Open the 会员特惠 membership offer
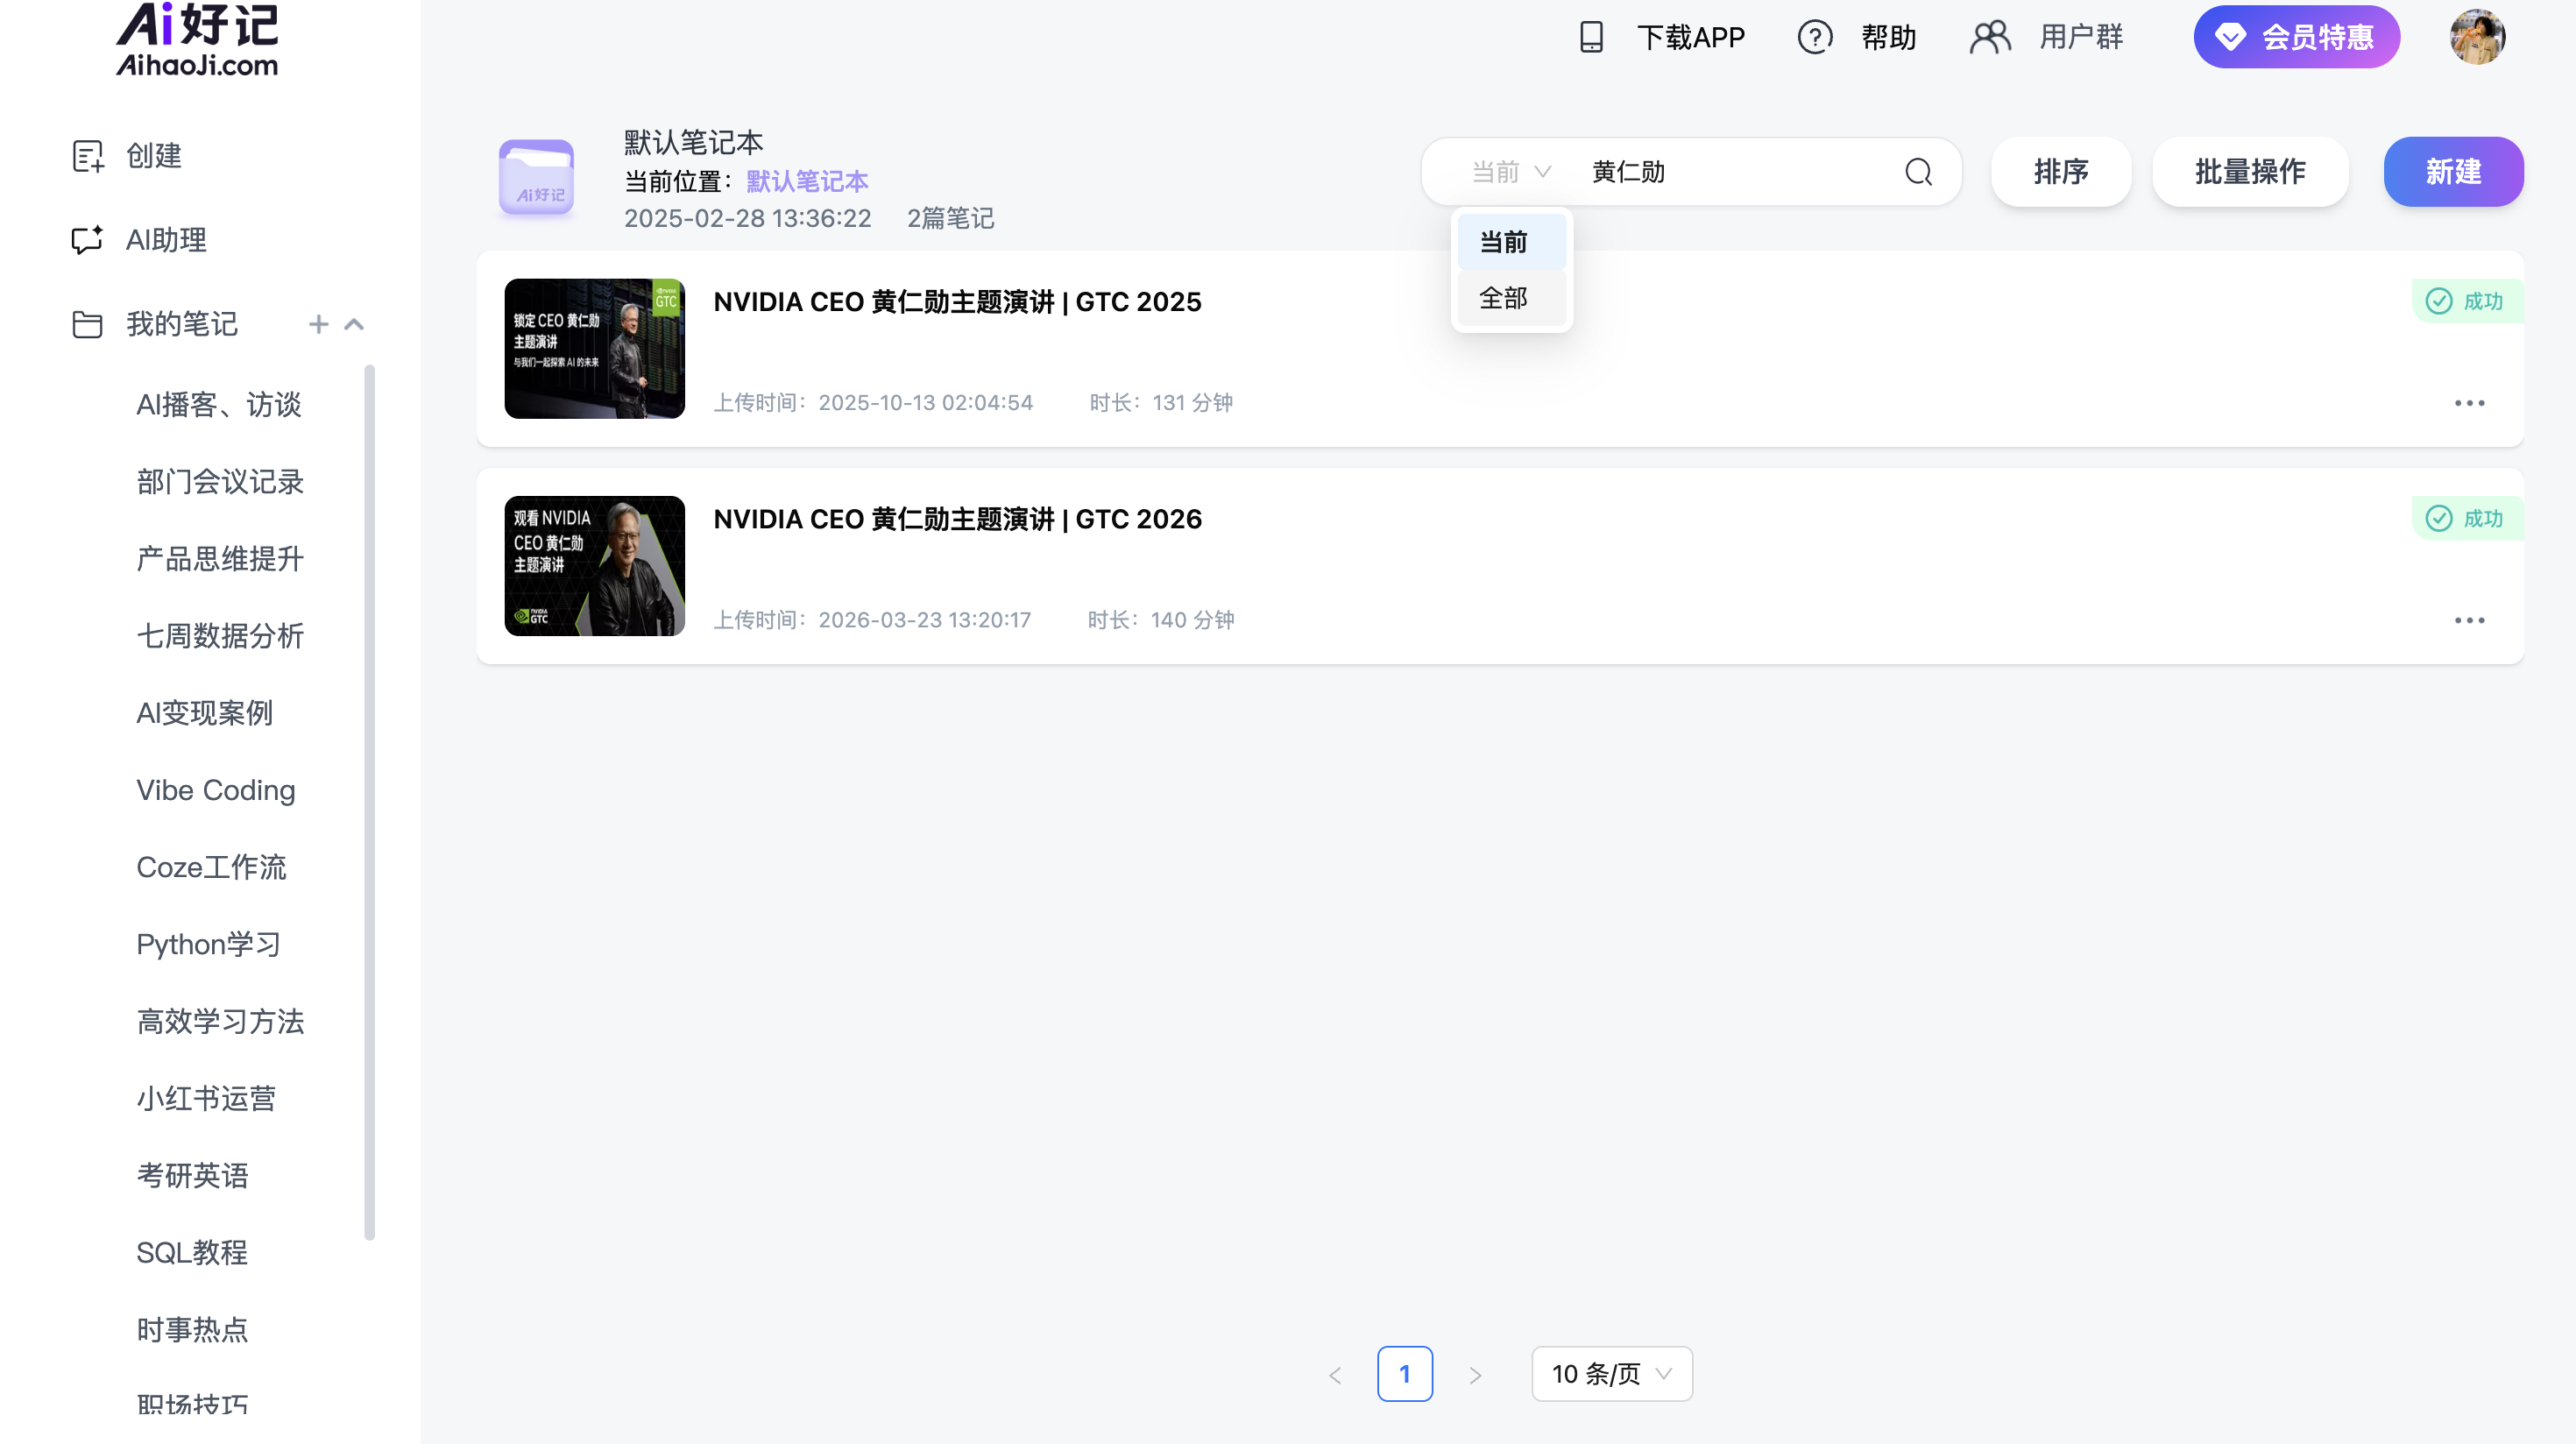Screen dimensions: 2576x1444 [x=2296, y=37]
